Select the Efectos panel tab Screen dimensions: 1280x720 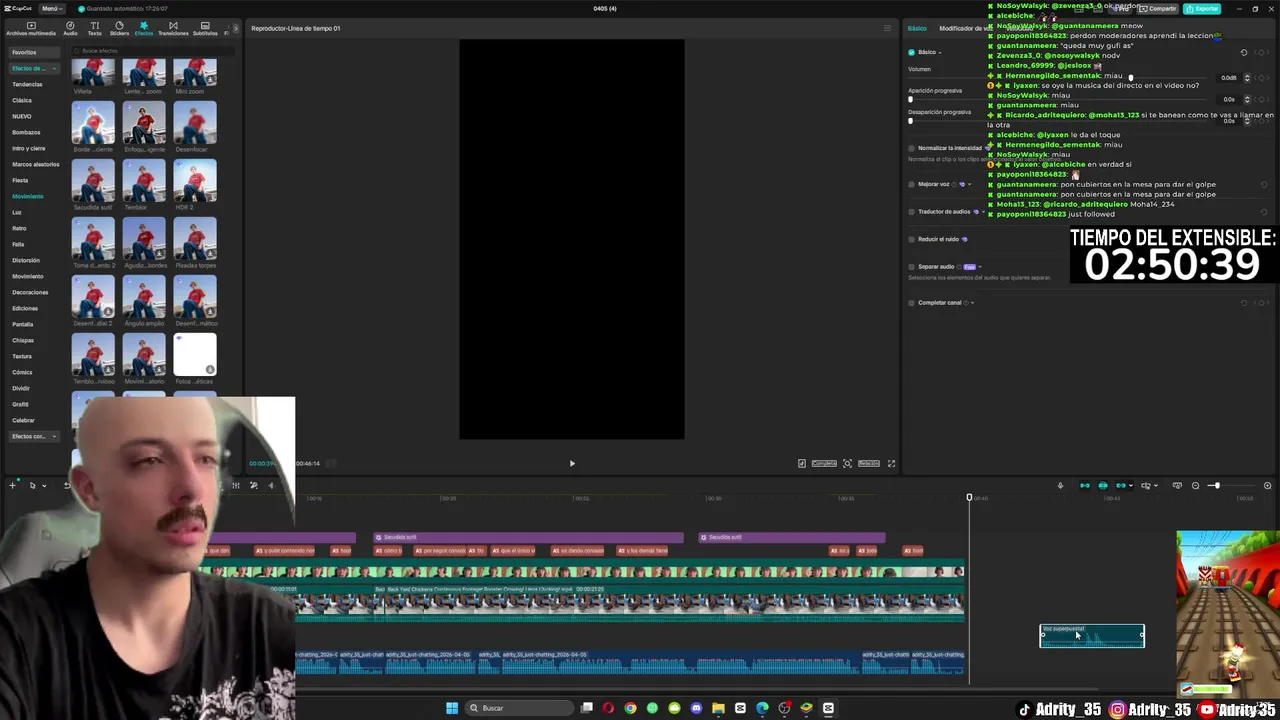144,28
